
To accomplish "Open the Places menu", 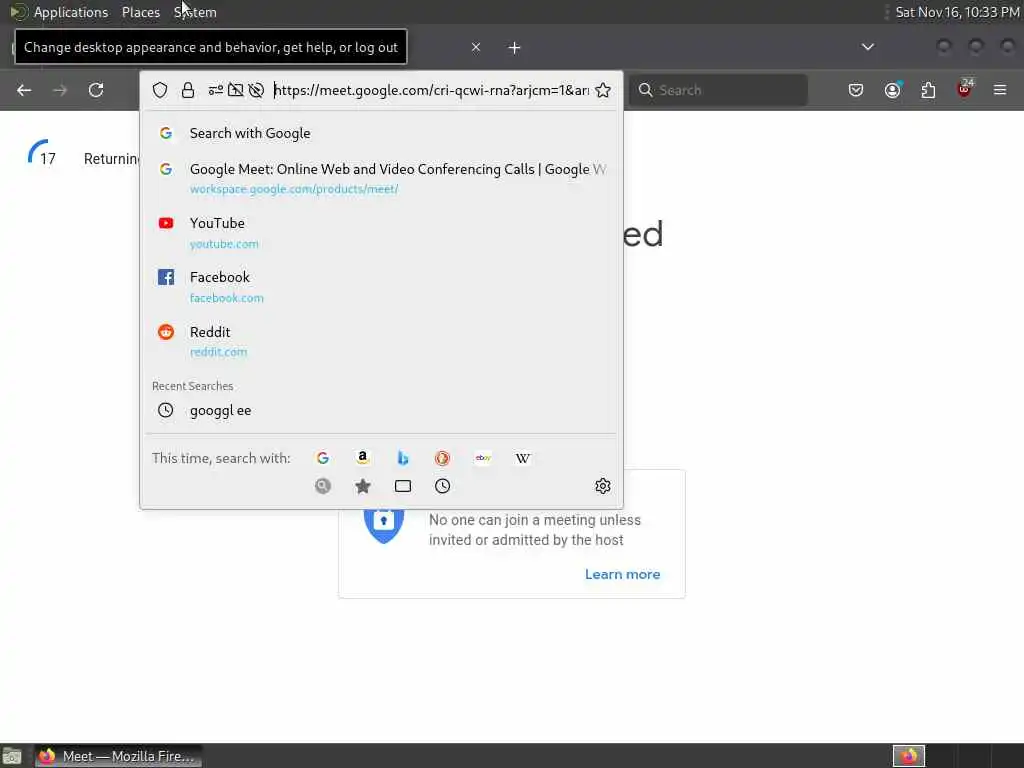I will click(x=141, y=12).
